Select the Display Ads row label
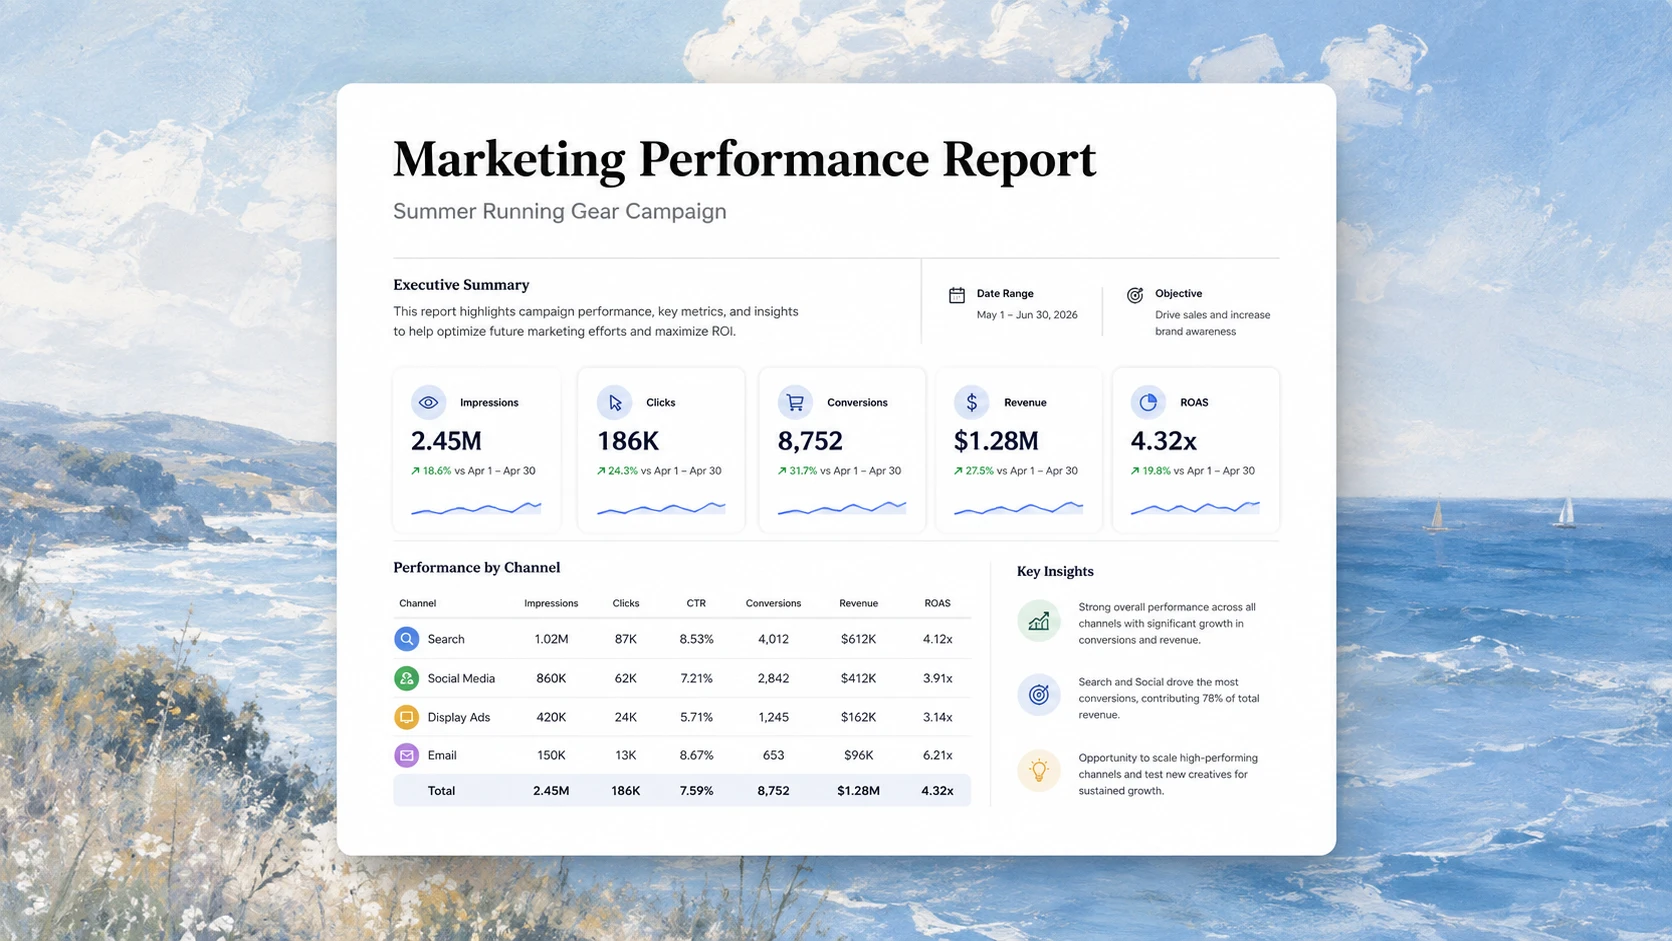 [459, 717]
